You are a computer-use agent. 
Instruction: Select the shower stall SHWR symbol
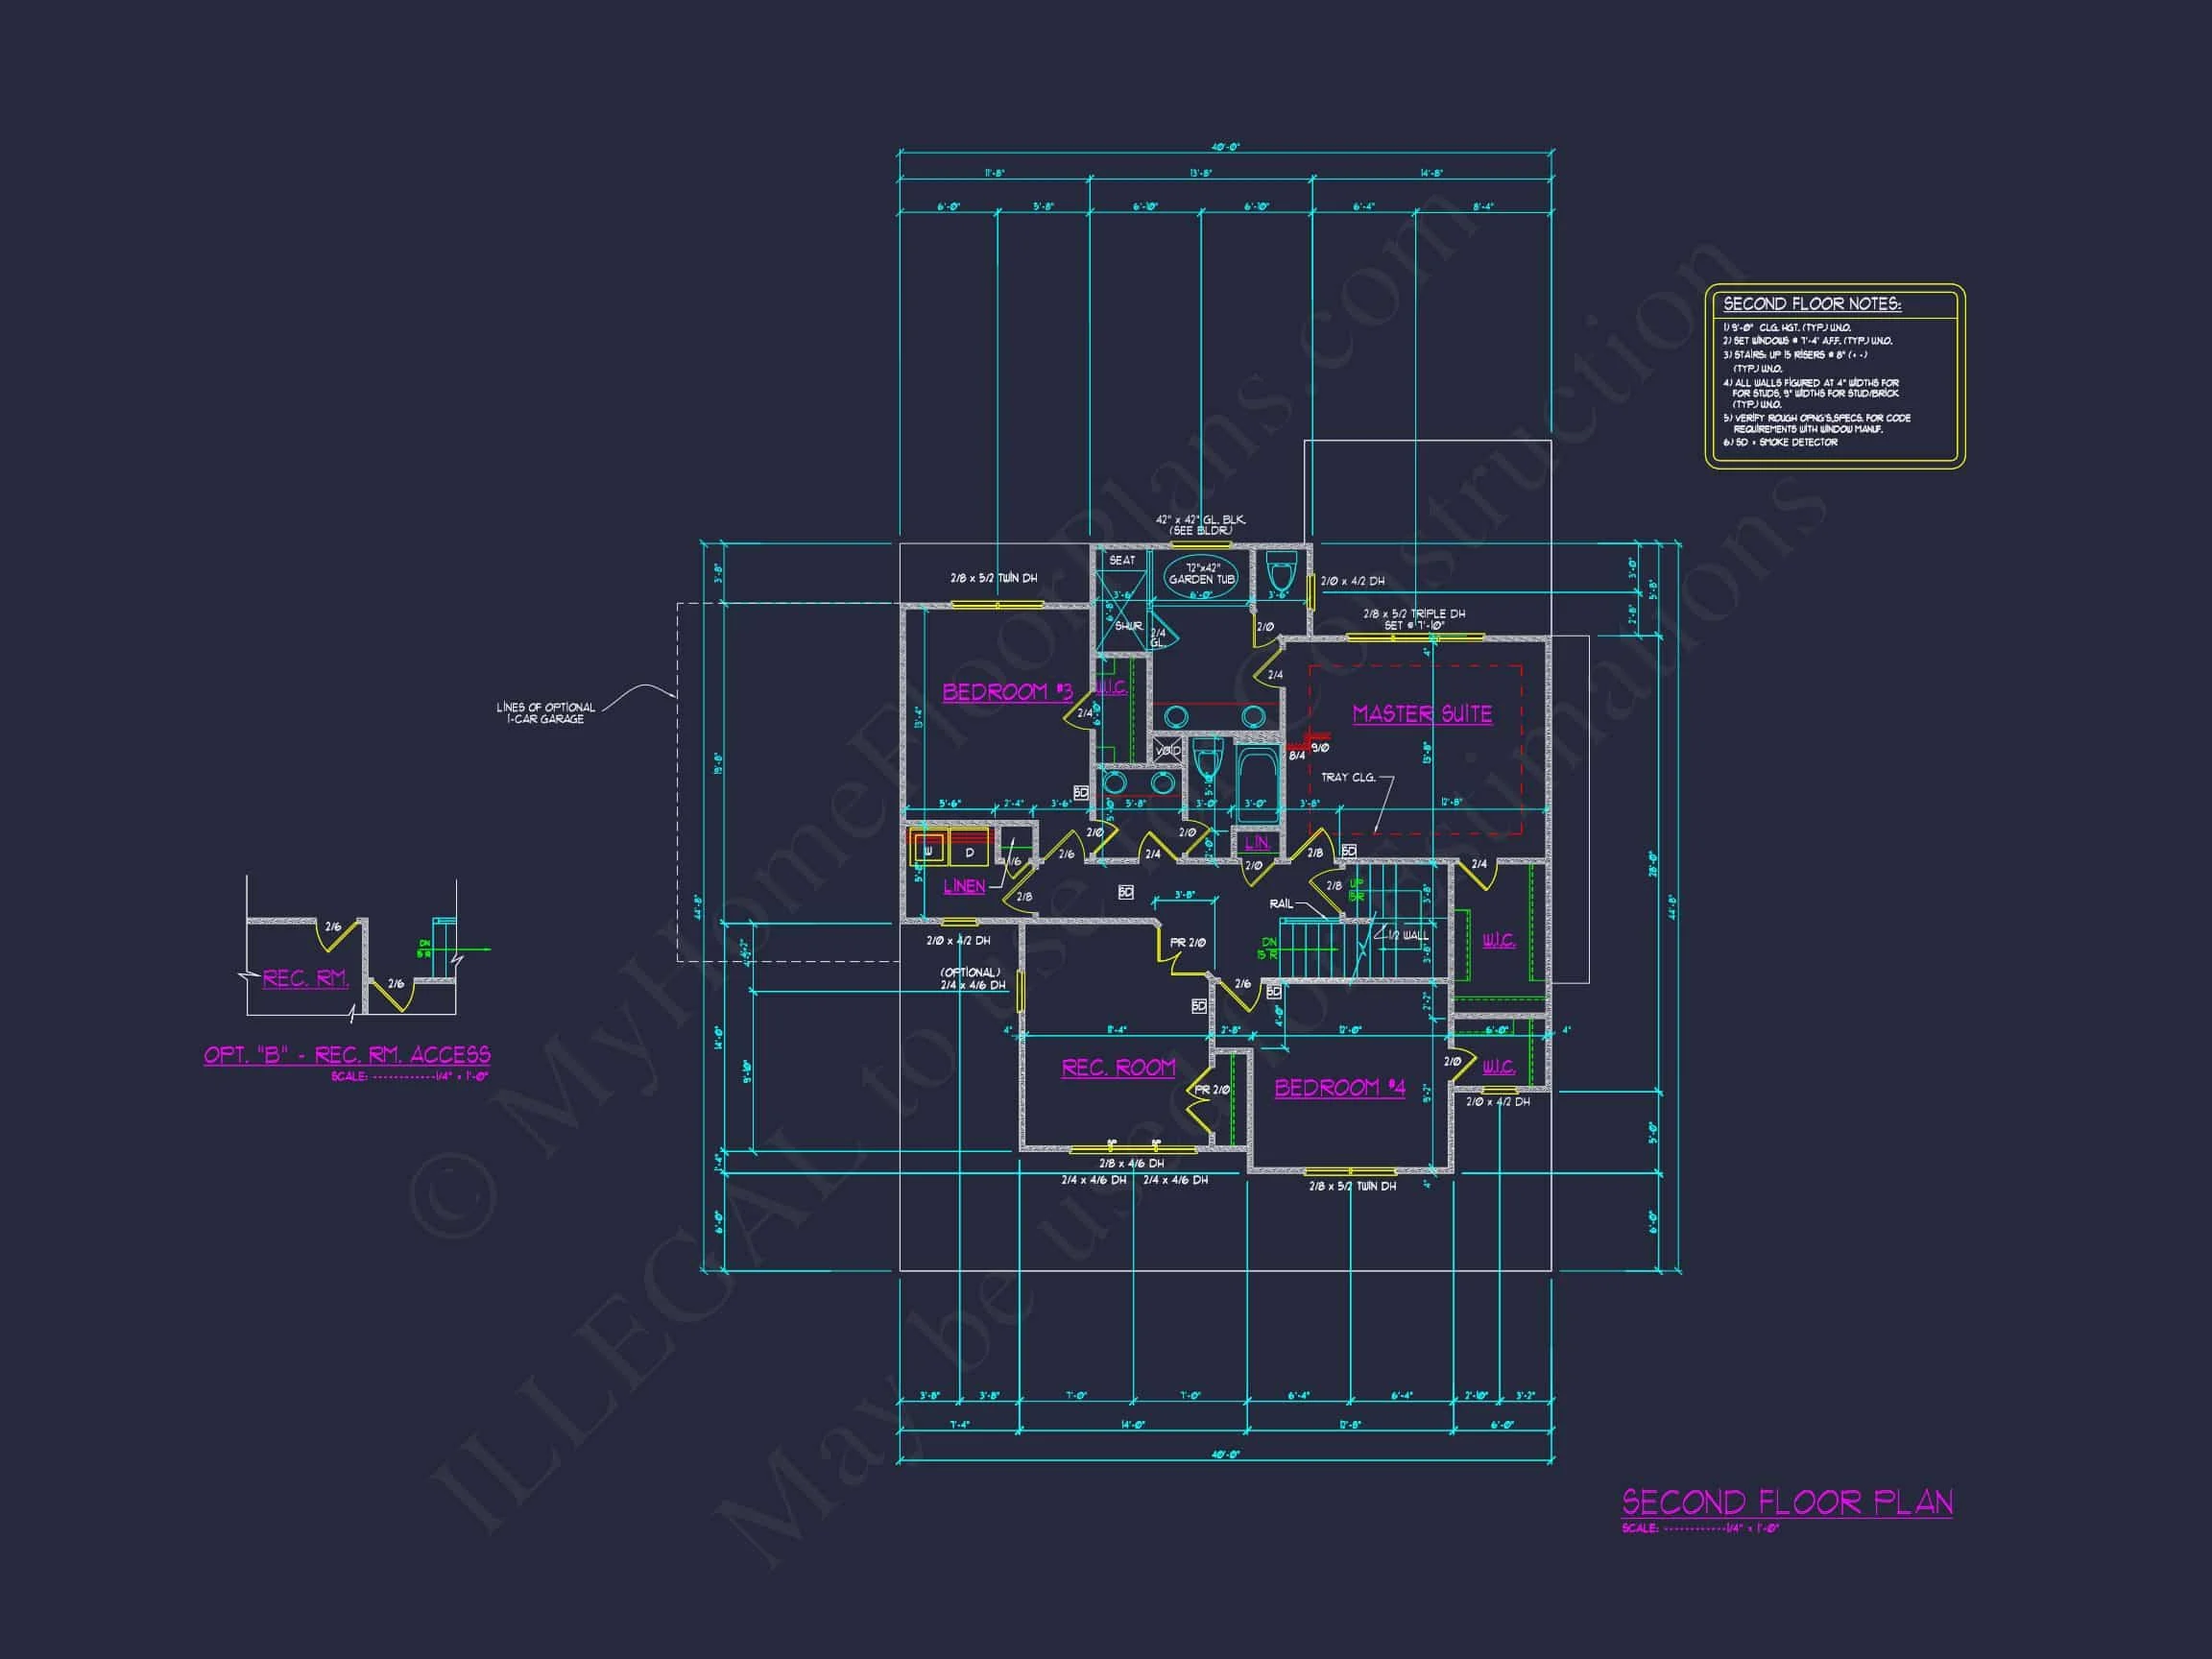1127,625
